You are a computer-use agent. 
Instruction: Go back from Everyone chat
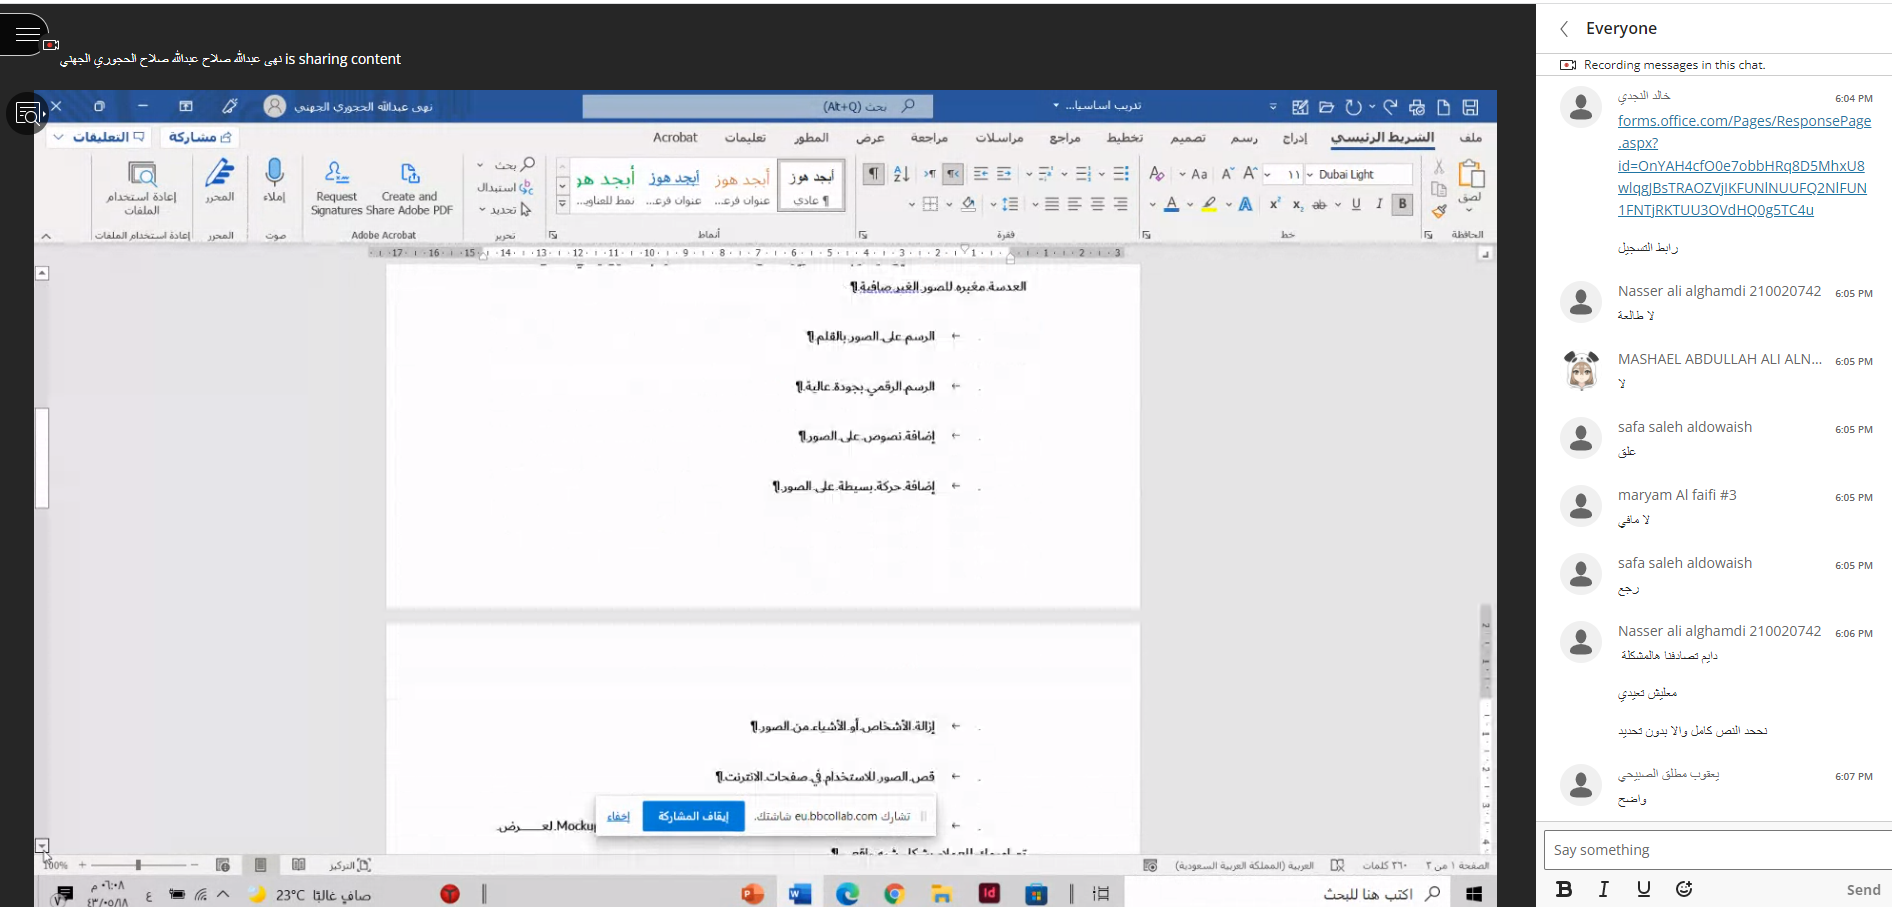click(x=1564, y=29)
